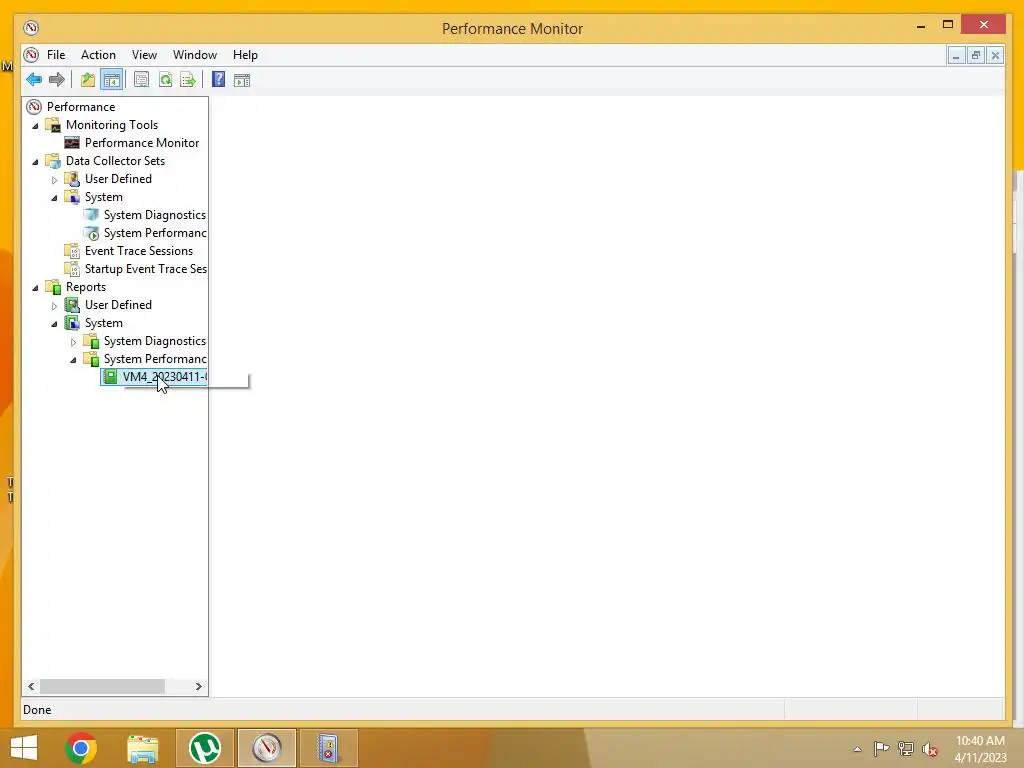Expand User Defined under Data Collector Sets
Image resolution: width=1024 pixels, height=768 pixels.
(54, 180)
